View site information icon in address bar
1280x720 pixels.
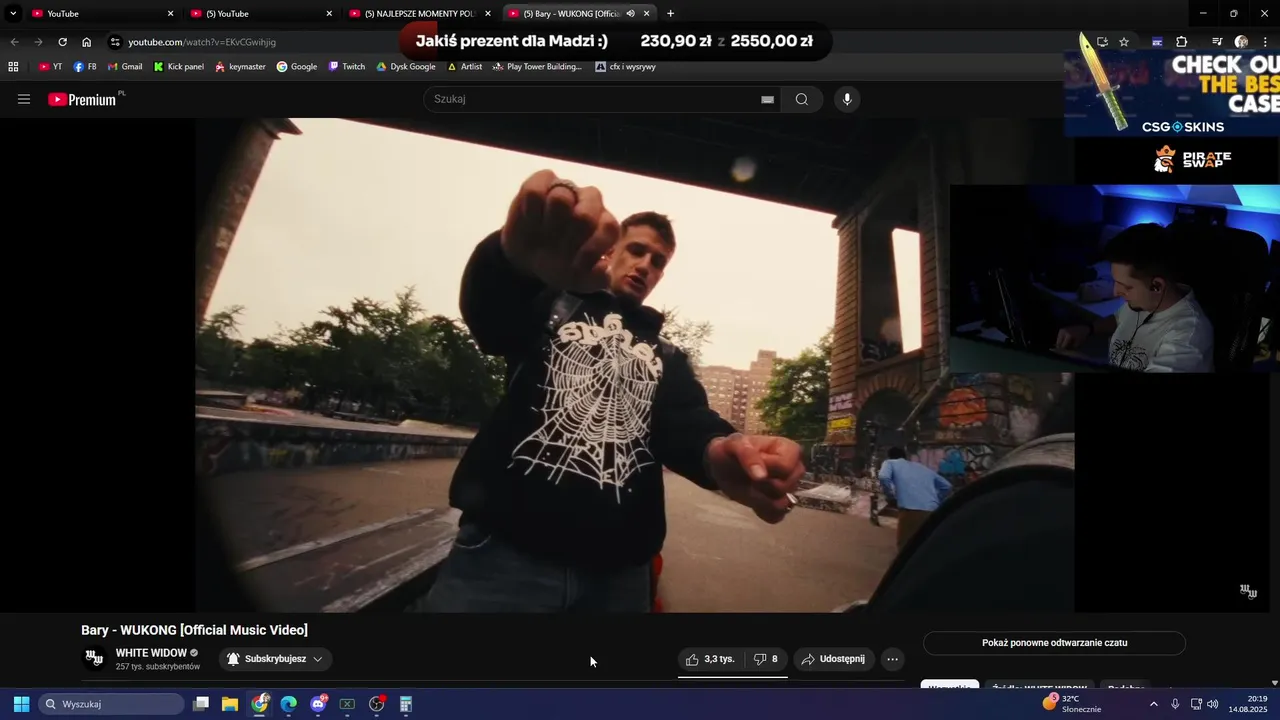pos(115,42)
